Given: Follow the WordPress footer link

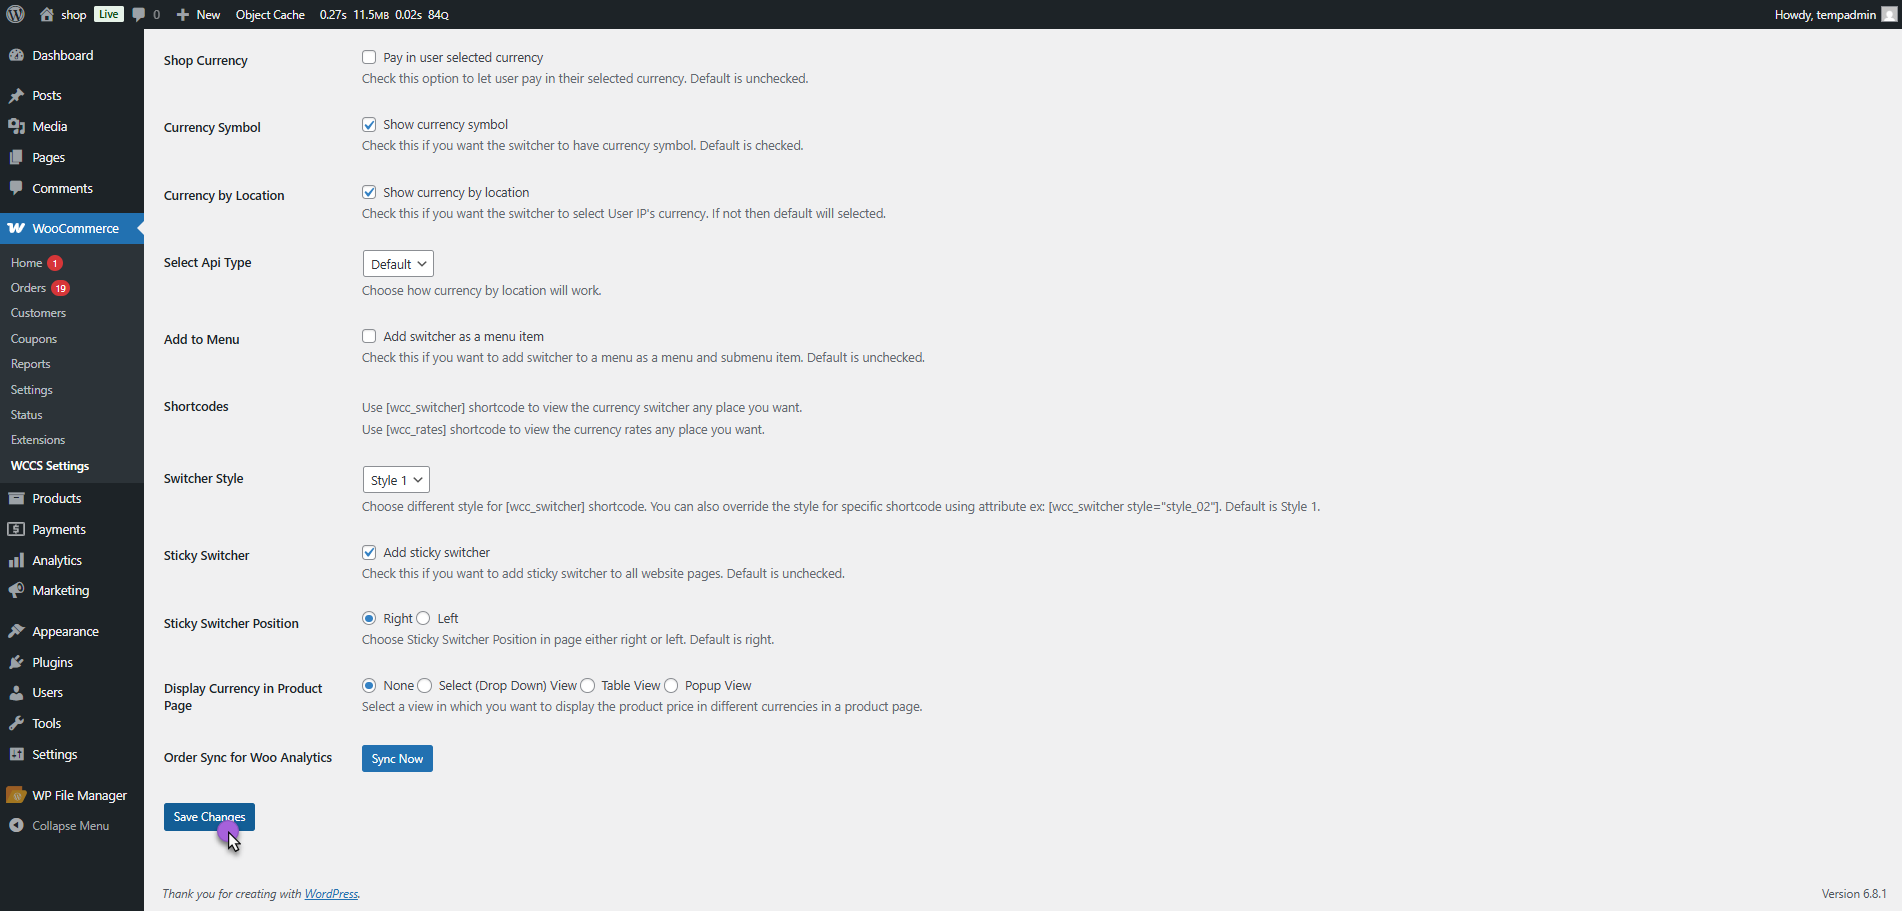Looking at the screenshot, I should click(331, 894).
